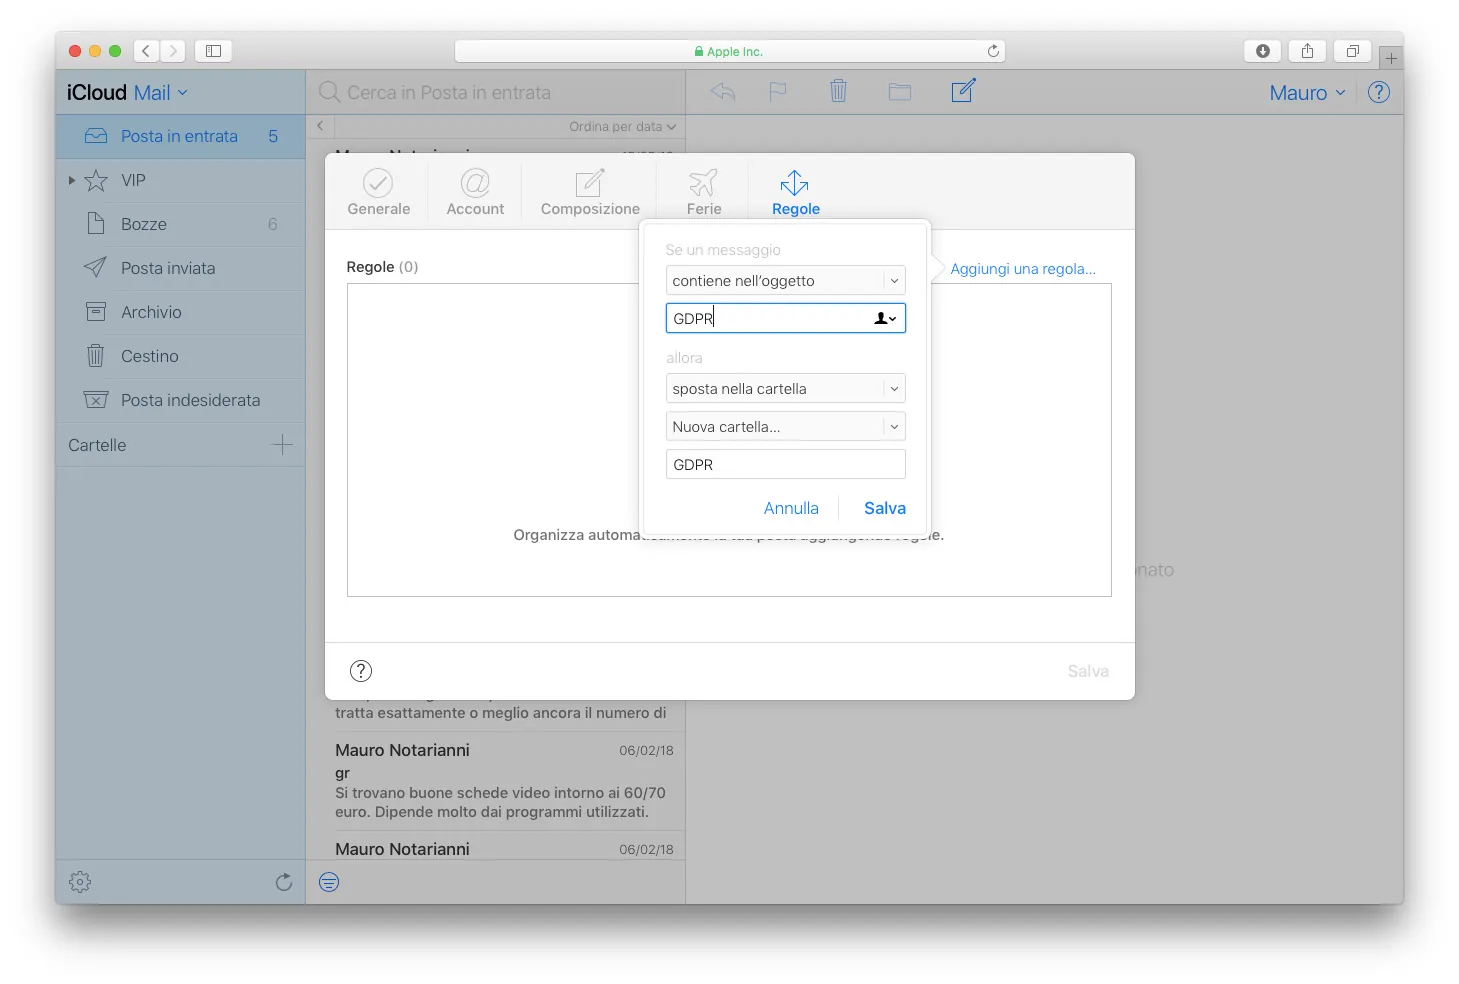Move message with the folder icon
Viewport: 1459px width, 984px height.
[x=899, y=91]
